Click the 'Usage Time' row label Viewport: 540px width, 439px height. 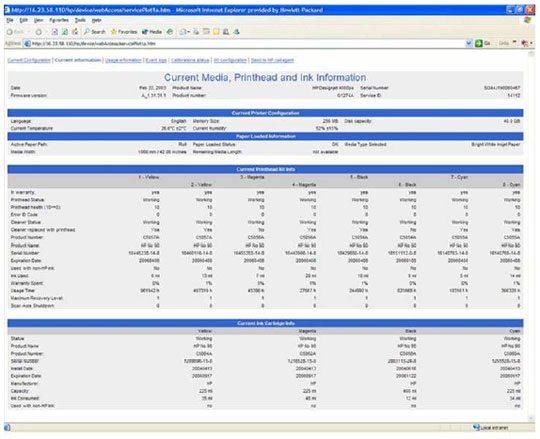(x=23, y=291)
